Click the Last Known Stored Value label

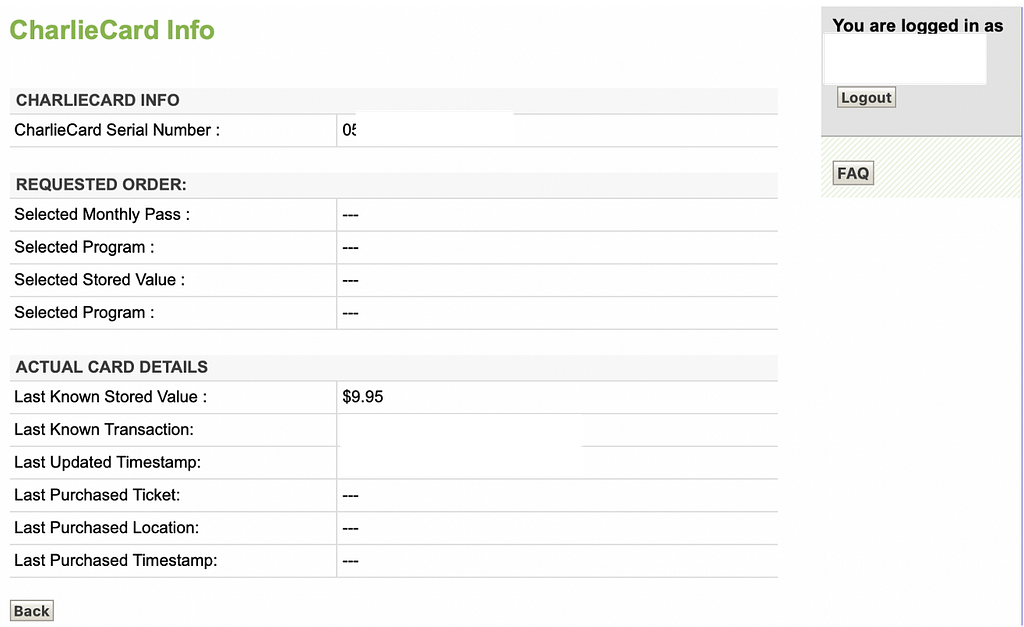pyautogui.click(x=110, y=397)
